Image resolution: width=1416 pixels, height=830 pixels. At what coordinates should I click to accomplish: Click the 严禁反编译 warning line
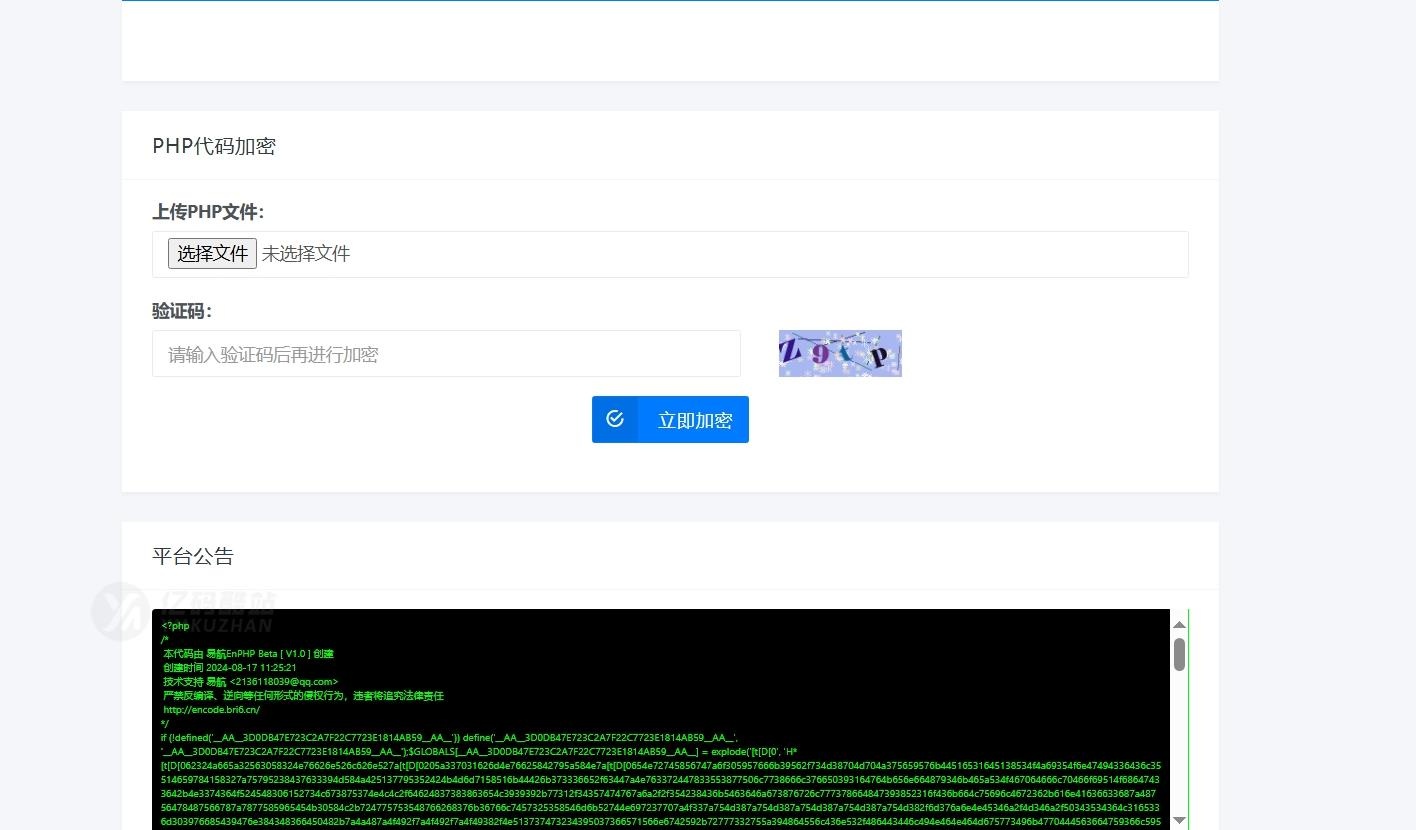tap(303, 695)
